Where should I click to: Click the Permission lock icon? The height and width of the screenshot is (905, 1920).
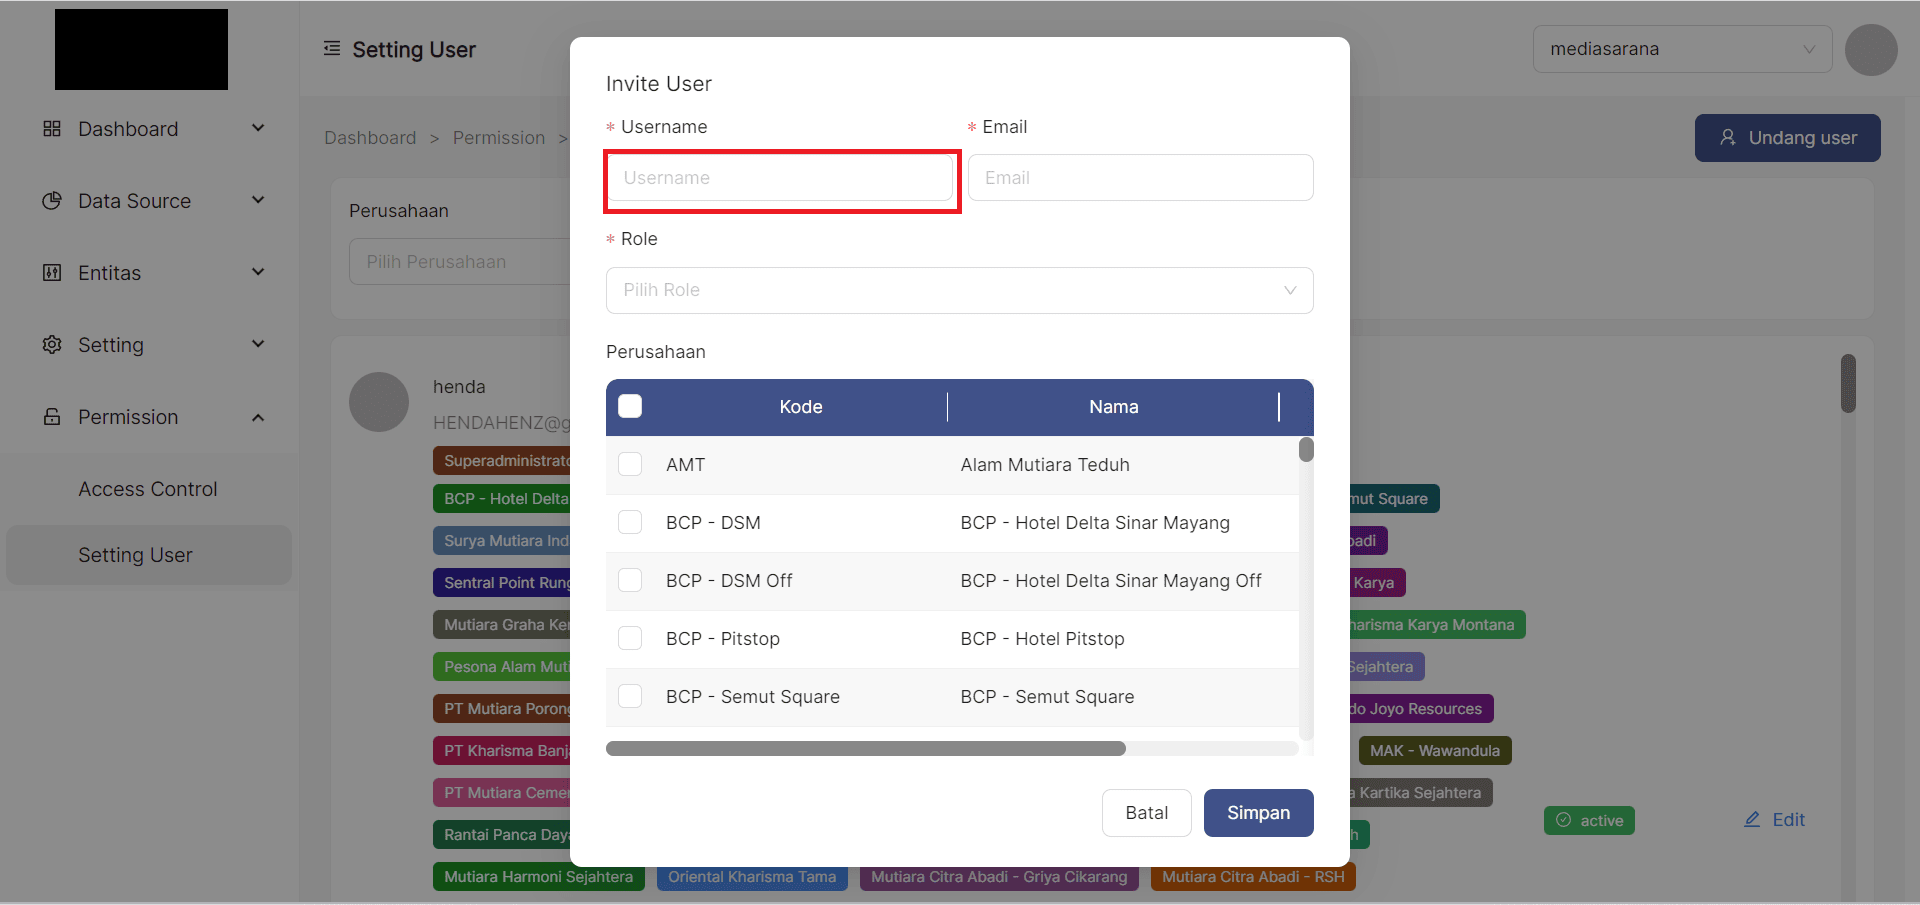point(52,417)
